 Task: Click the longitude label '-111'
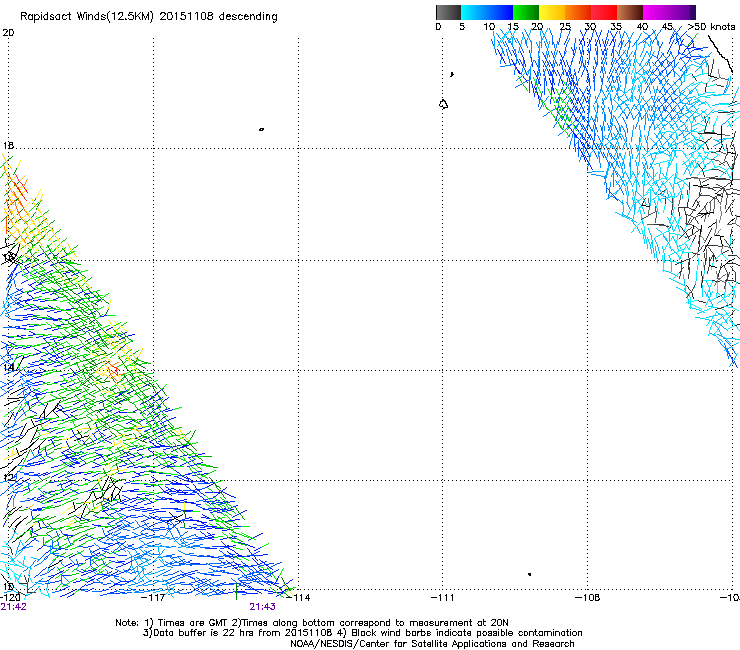pos(443,597)
